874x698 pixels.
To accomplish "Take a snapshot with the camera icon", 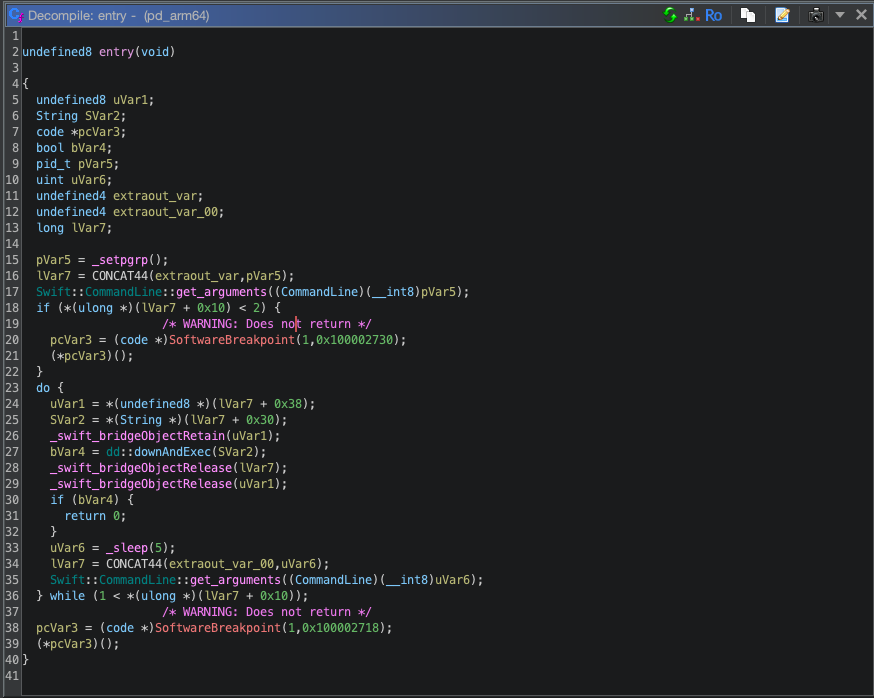I will click(x=816, y=15).
